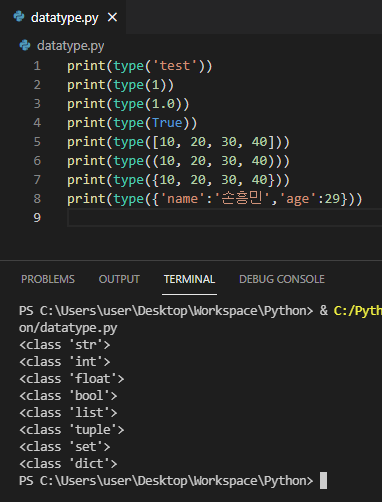Open the datatype.py breadcrumb path
The height and width of the screenshot is (502, 382).
click(x=71, y=46)
